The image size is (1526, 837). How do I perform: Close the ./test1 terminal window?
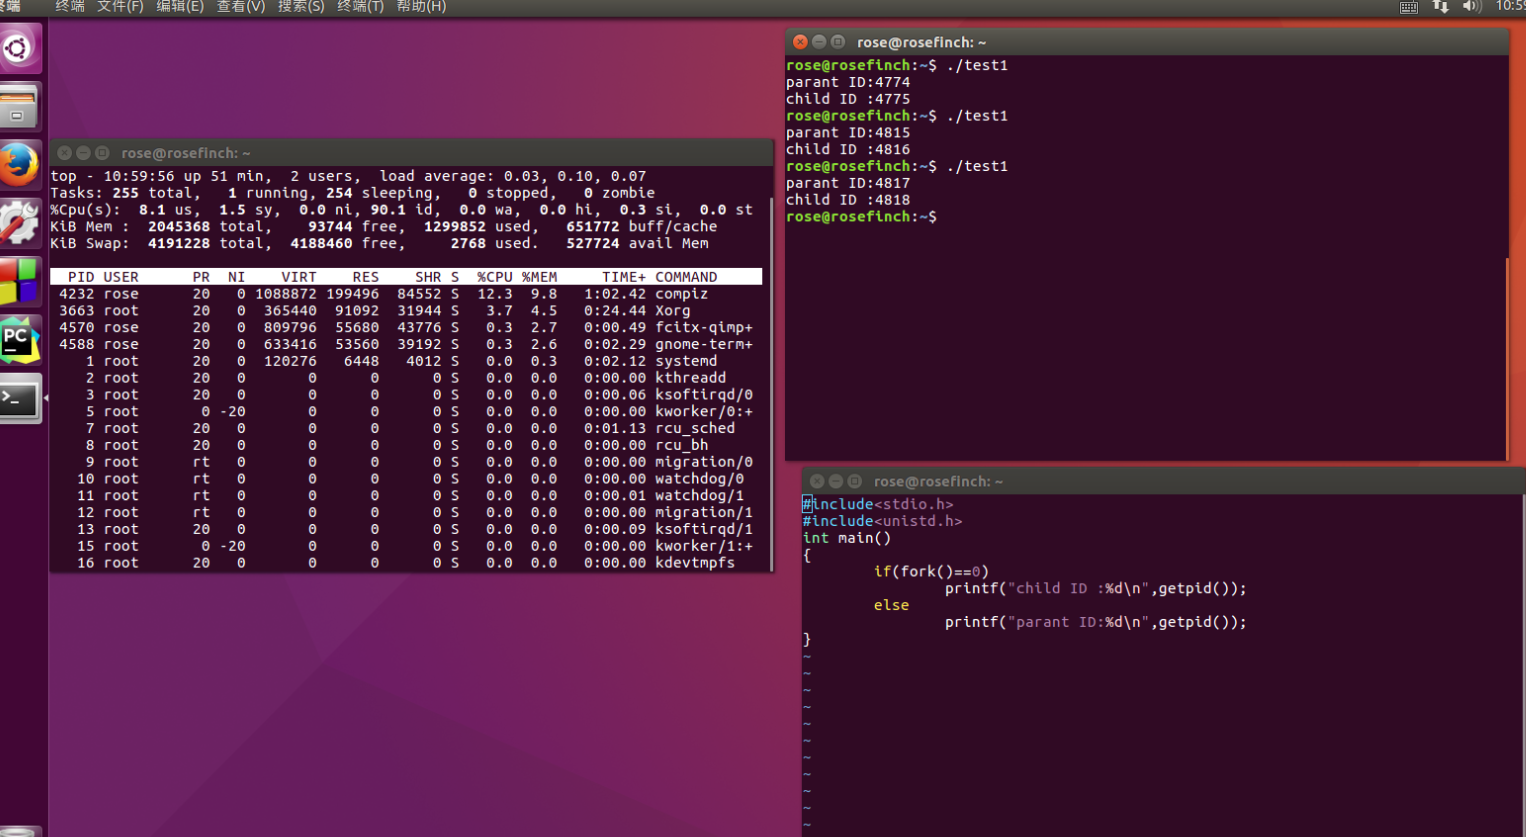800,42
